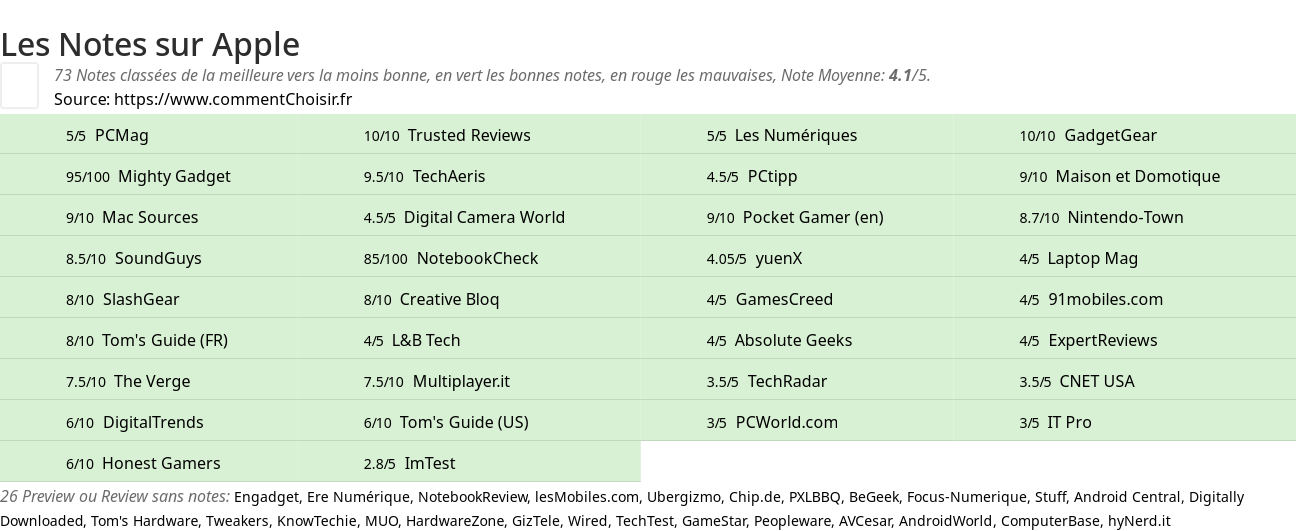Open the Ere Numérique preview link
This screenshot has width=1296, height=531.
[x=359, y=497]
